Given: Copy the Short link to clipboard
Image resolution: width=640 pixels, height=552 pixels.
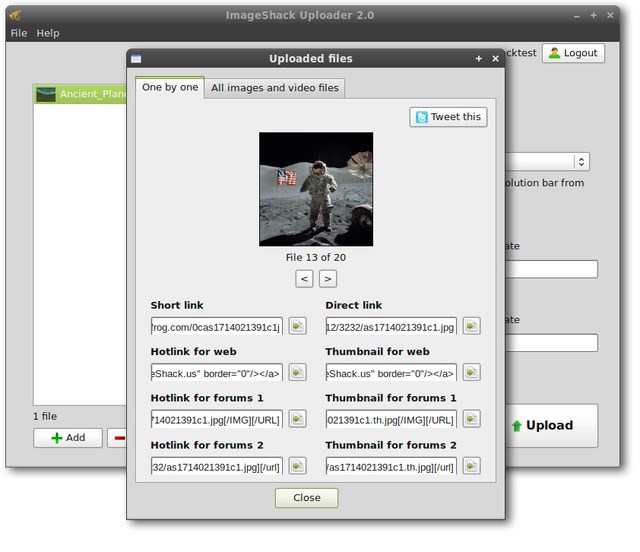Looking at the screenshot, I should click(x=297, y=326).
